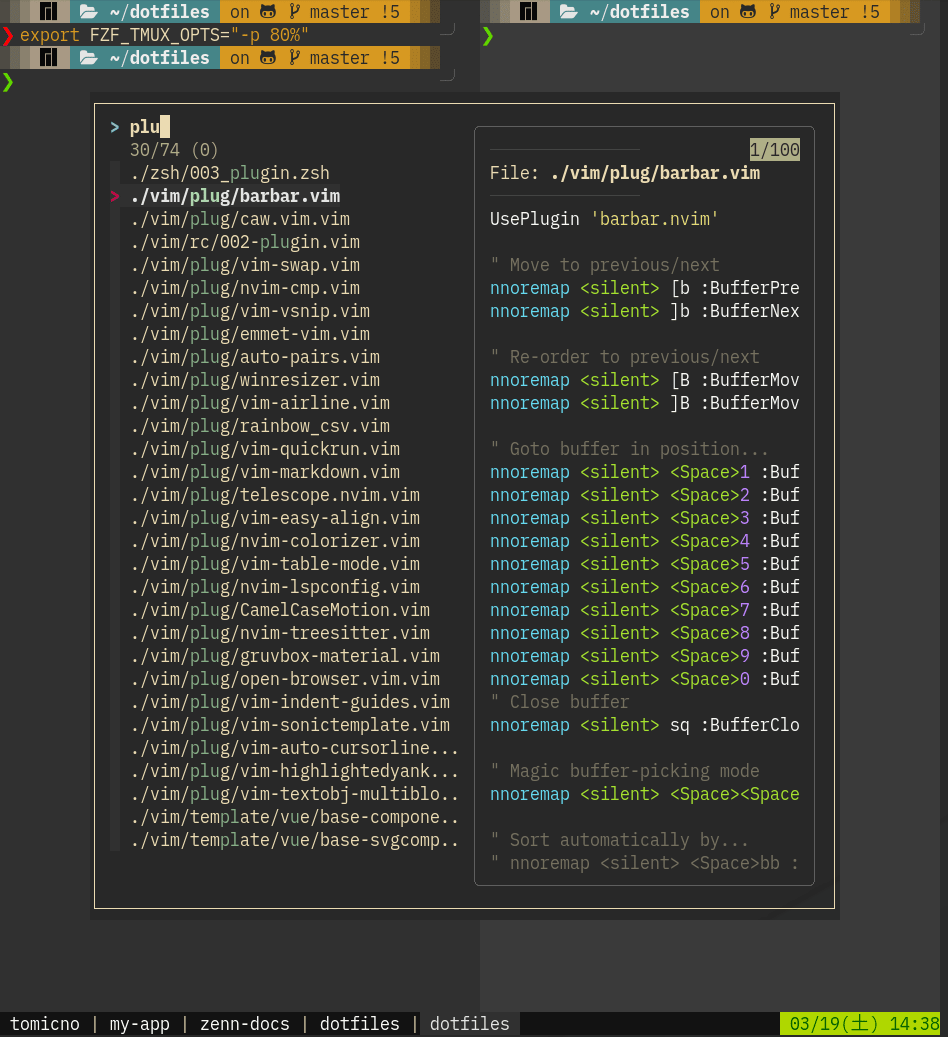Select ./vim/plug/auto-pairs.vim entry
The width and height of the screenshot is (948, 1037).
[x=255, y=357]
